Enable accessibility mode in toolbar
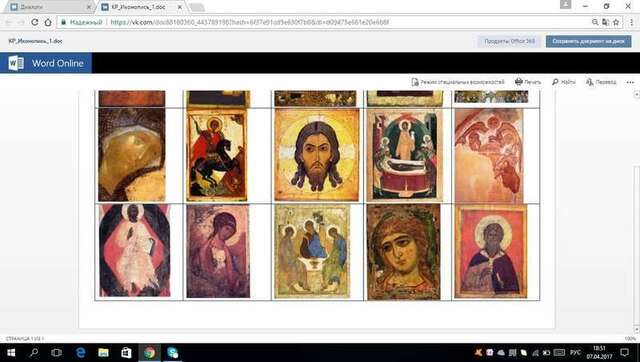This screenshot has height=362, width=640. [458, 82]
